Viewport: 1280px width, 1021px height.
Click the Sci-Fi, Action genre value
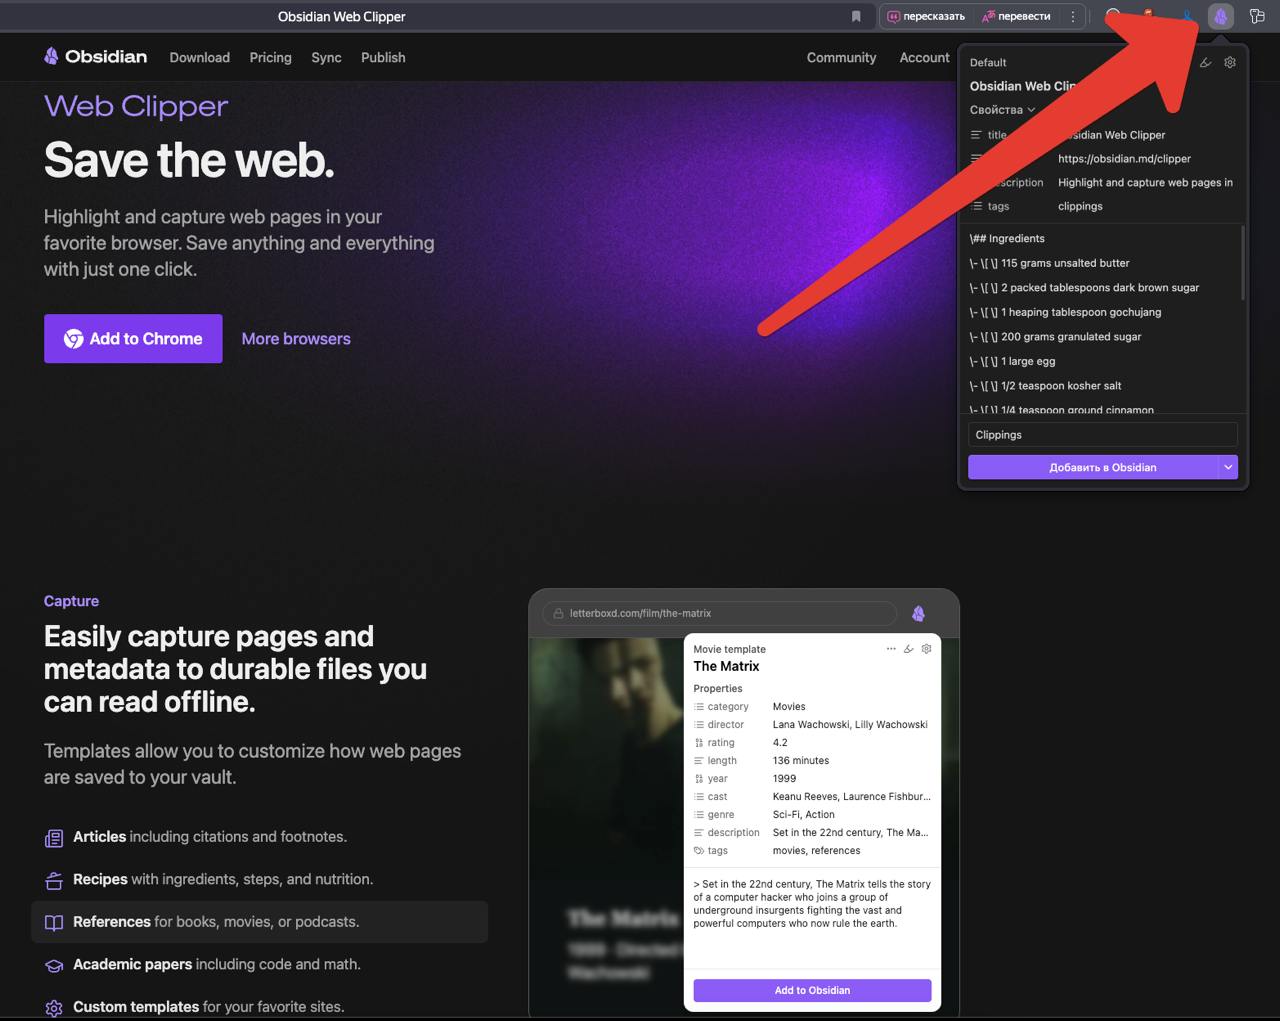(x=803, y=815)
